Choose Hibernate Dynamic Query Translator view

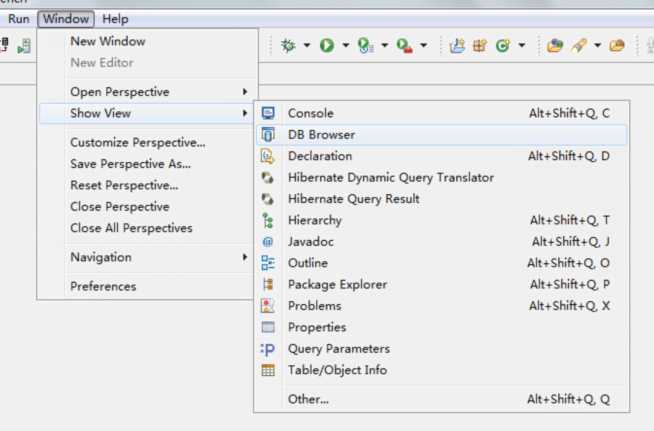[x=441, y=177]
